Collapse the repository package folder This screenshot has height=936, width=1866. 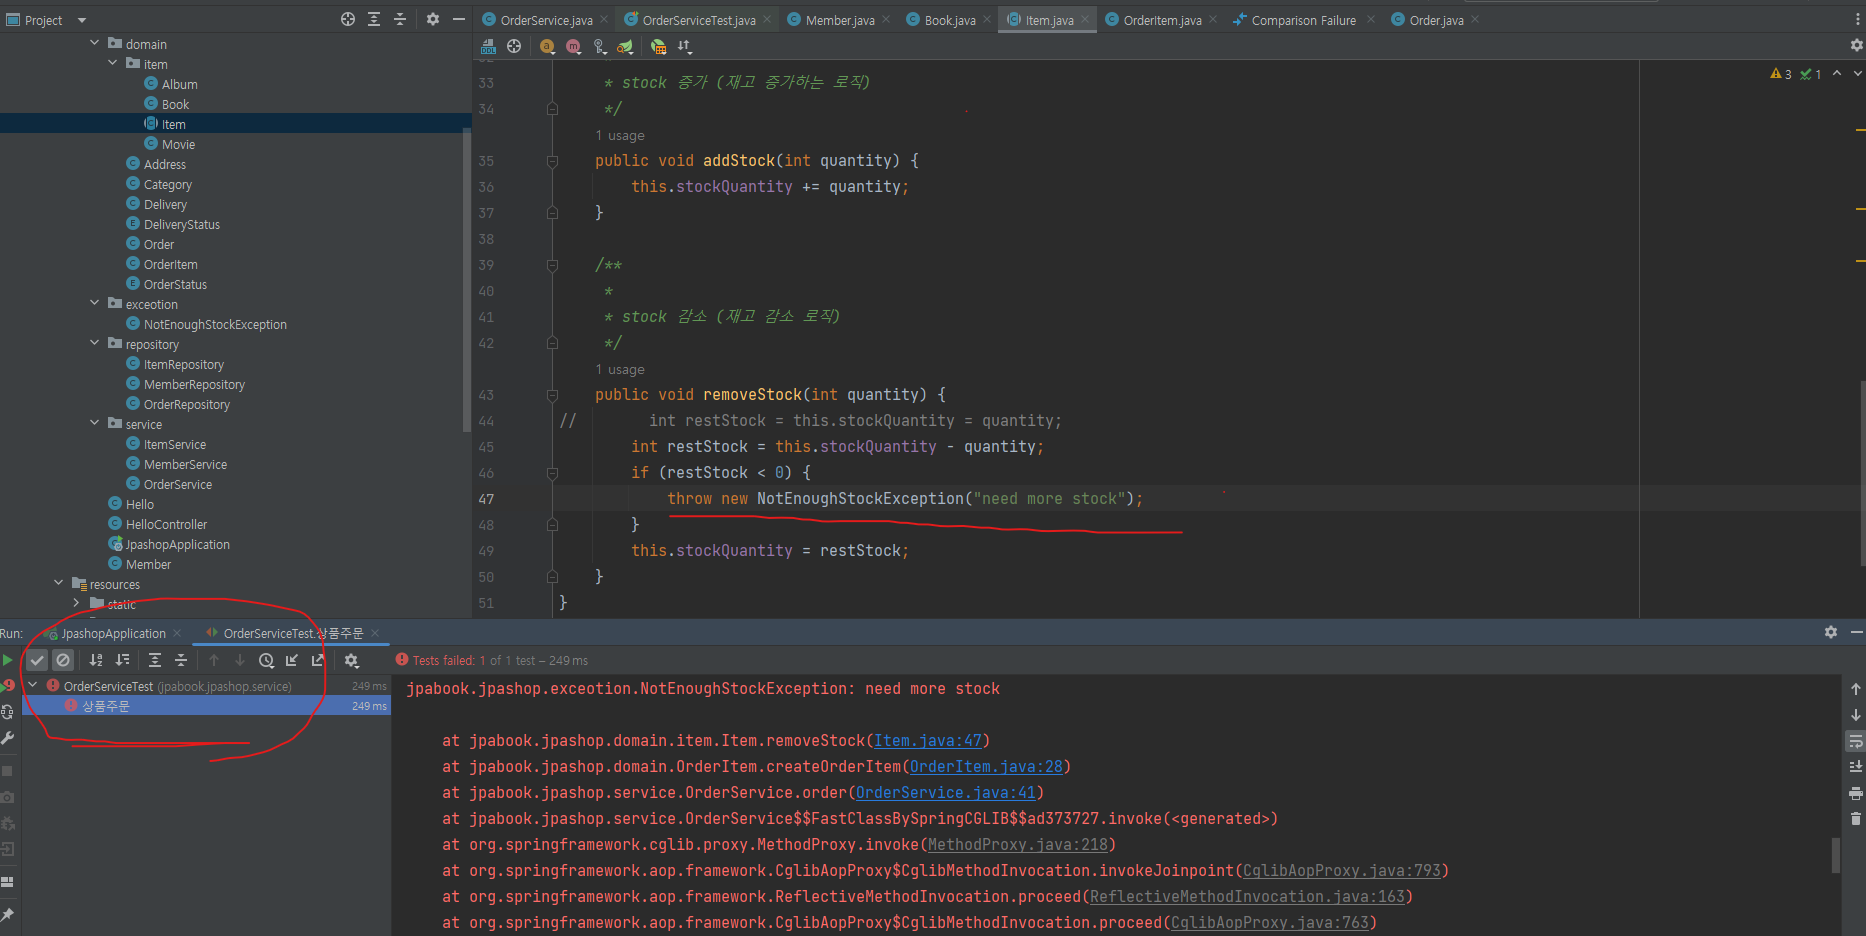click(95, 343)
